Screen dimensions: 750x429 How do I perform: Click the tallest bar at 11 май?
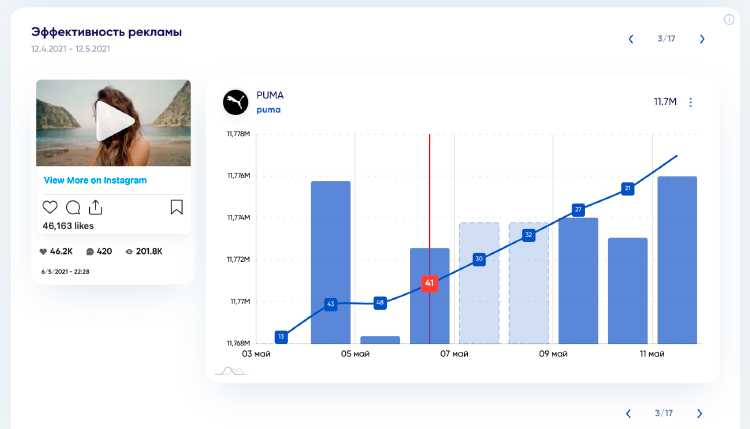677,260
